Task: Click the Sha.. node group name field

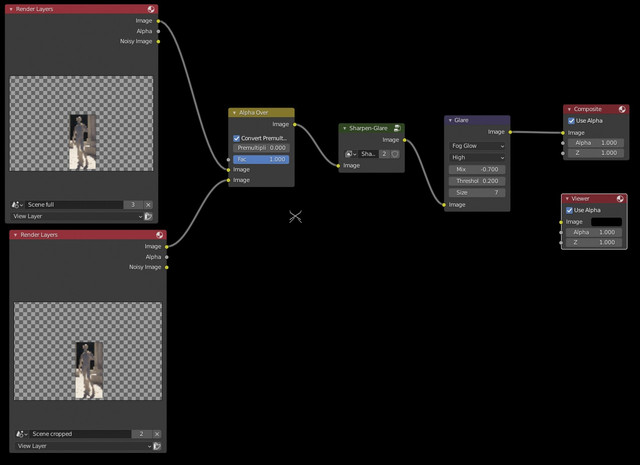Action: coord(368,154)
